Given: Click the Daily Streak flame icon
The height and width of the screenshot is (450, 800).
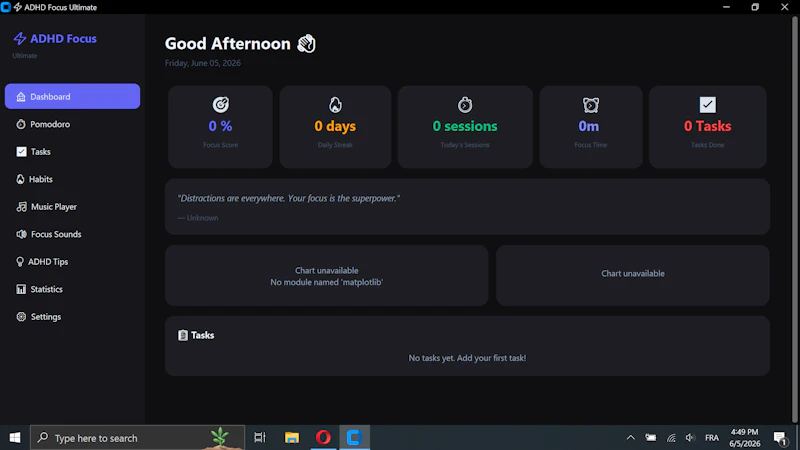Looking at the screenshot, I should (335, 105).
